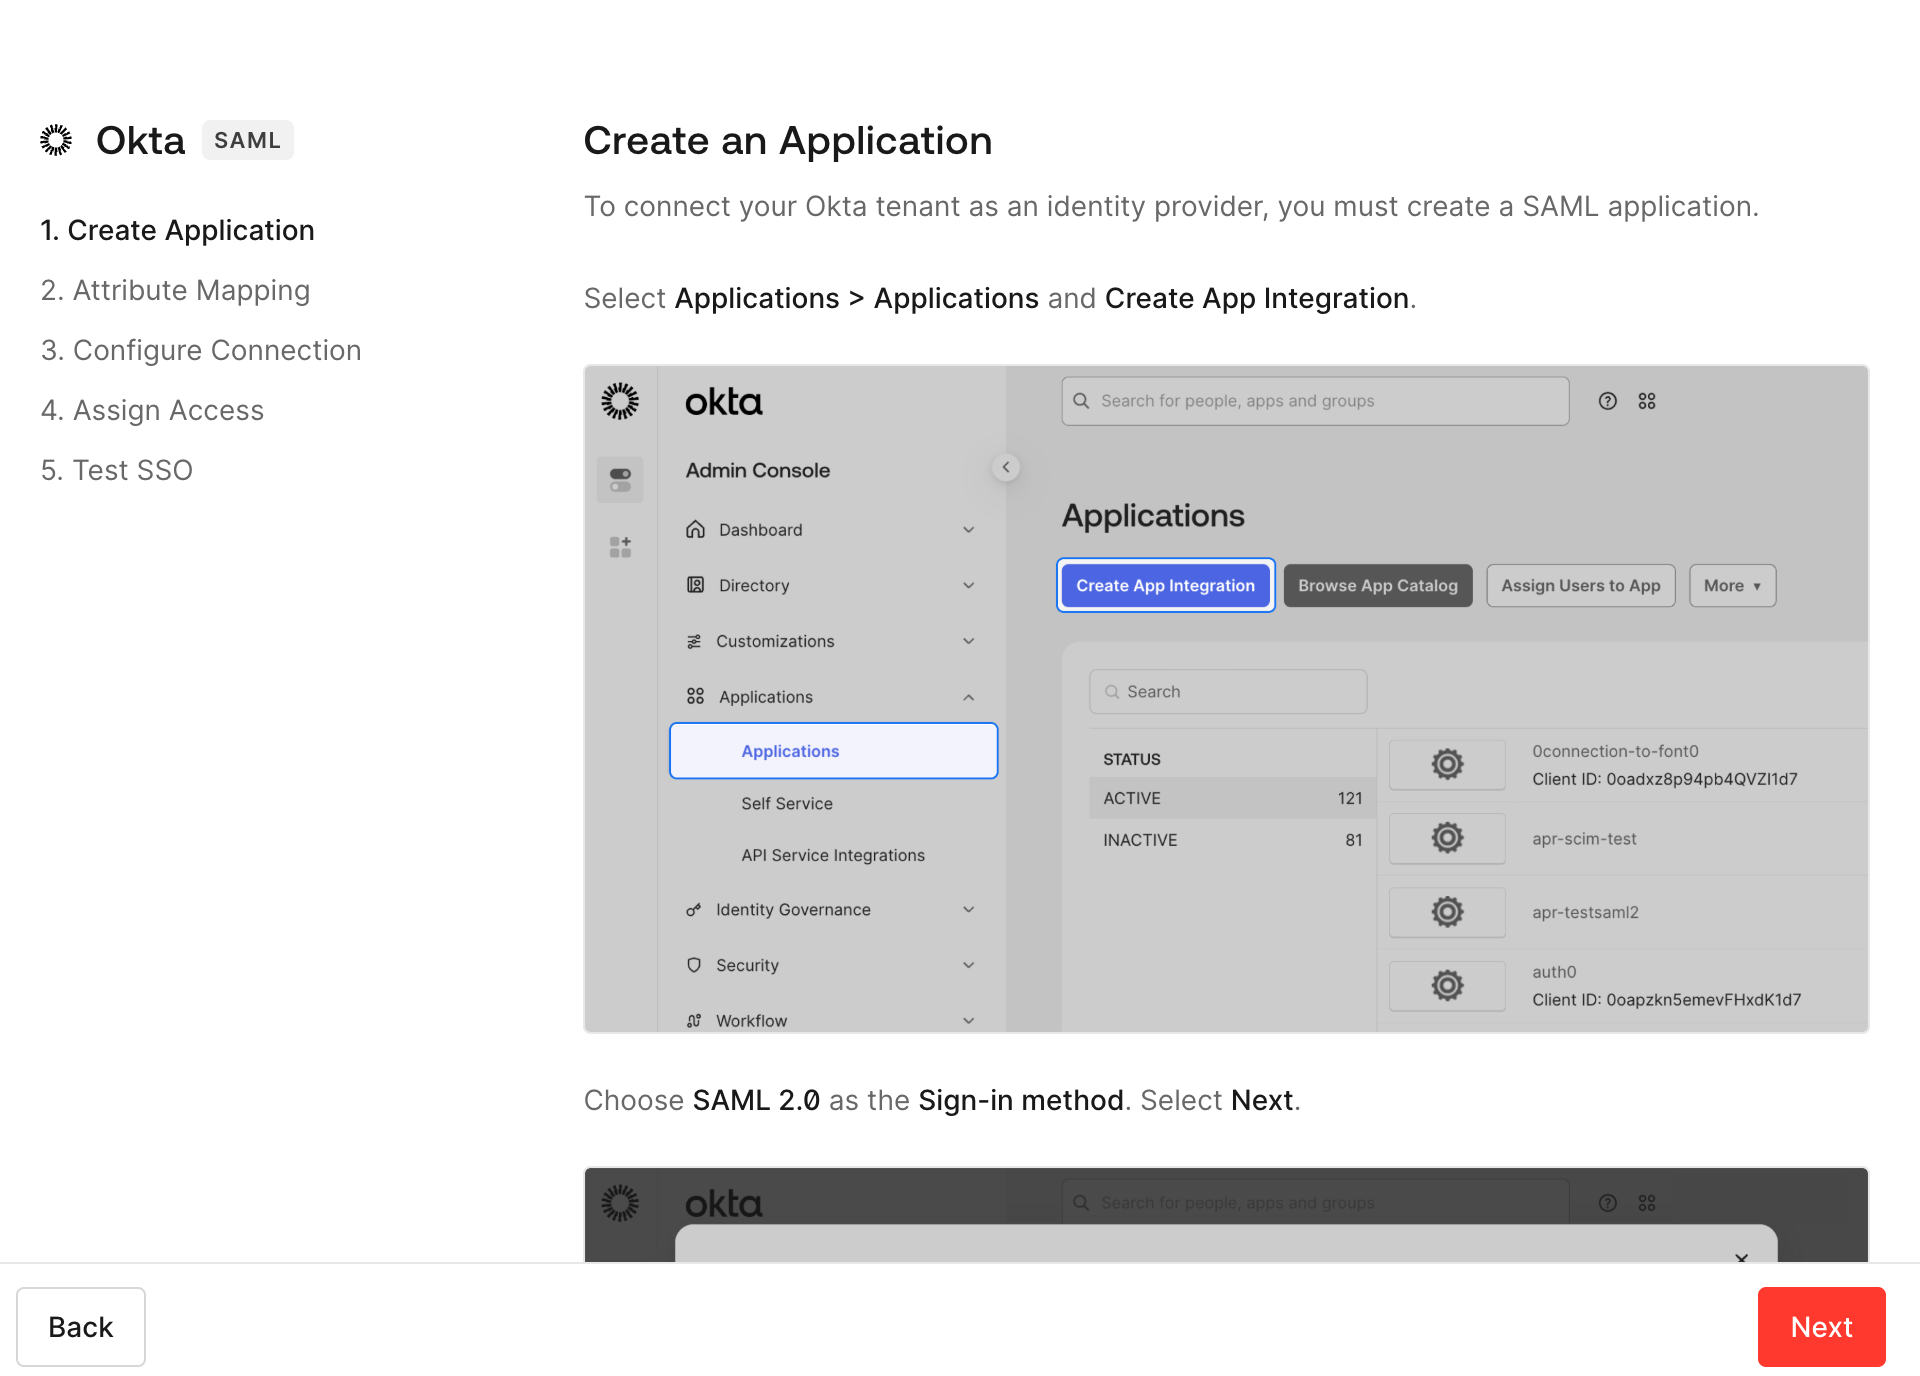Screen dimensions: 1920x1376
Task: Click the gear icon for auth0 app
Action: pyautogui.click(x=1447, y=985)
